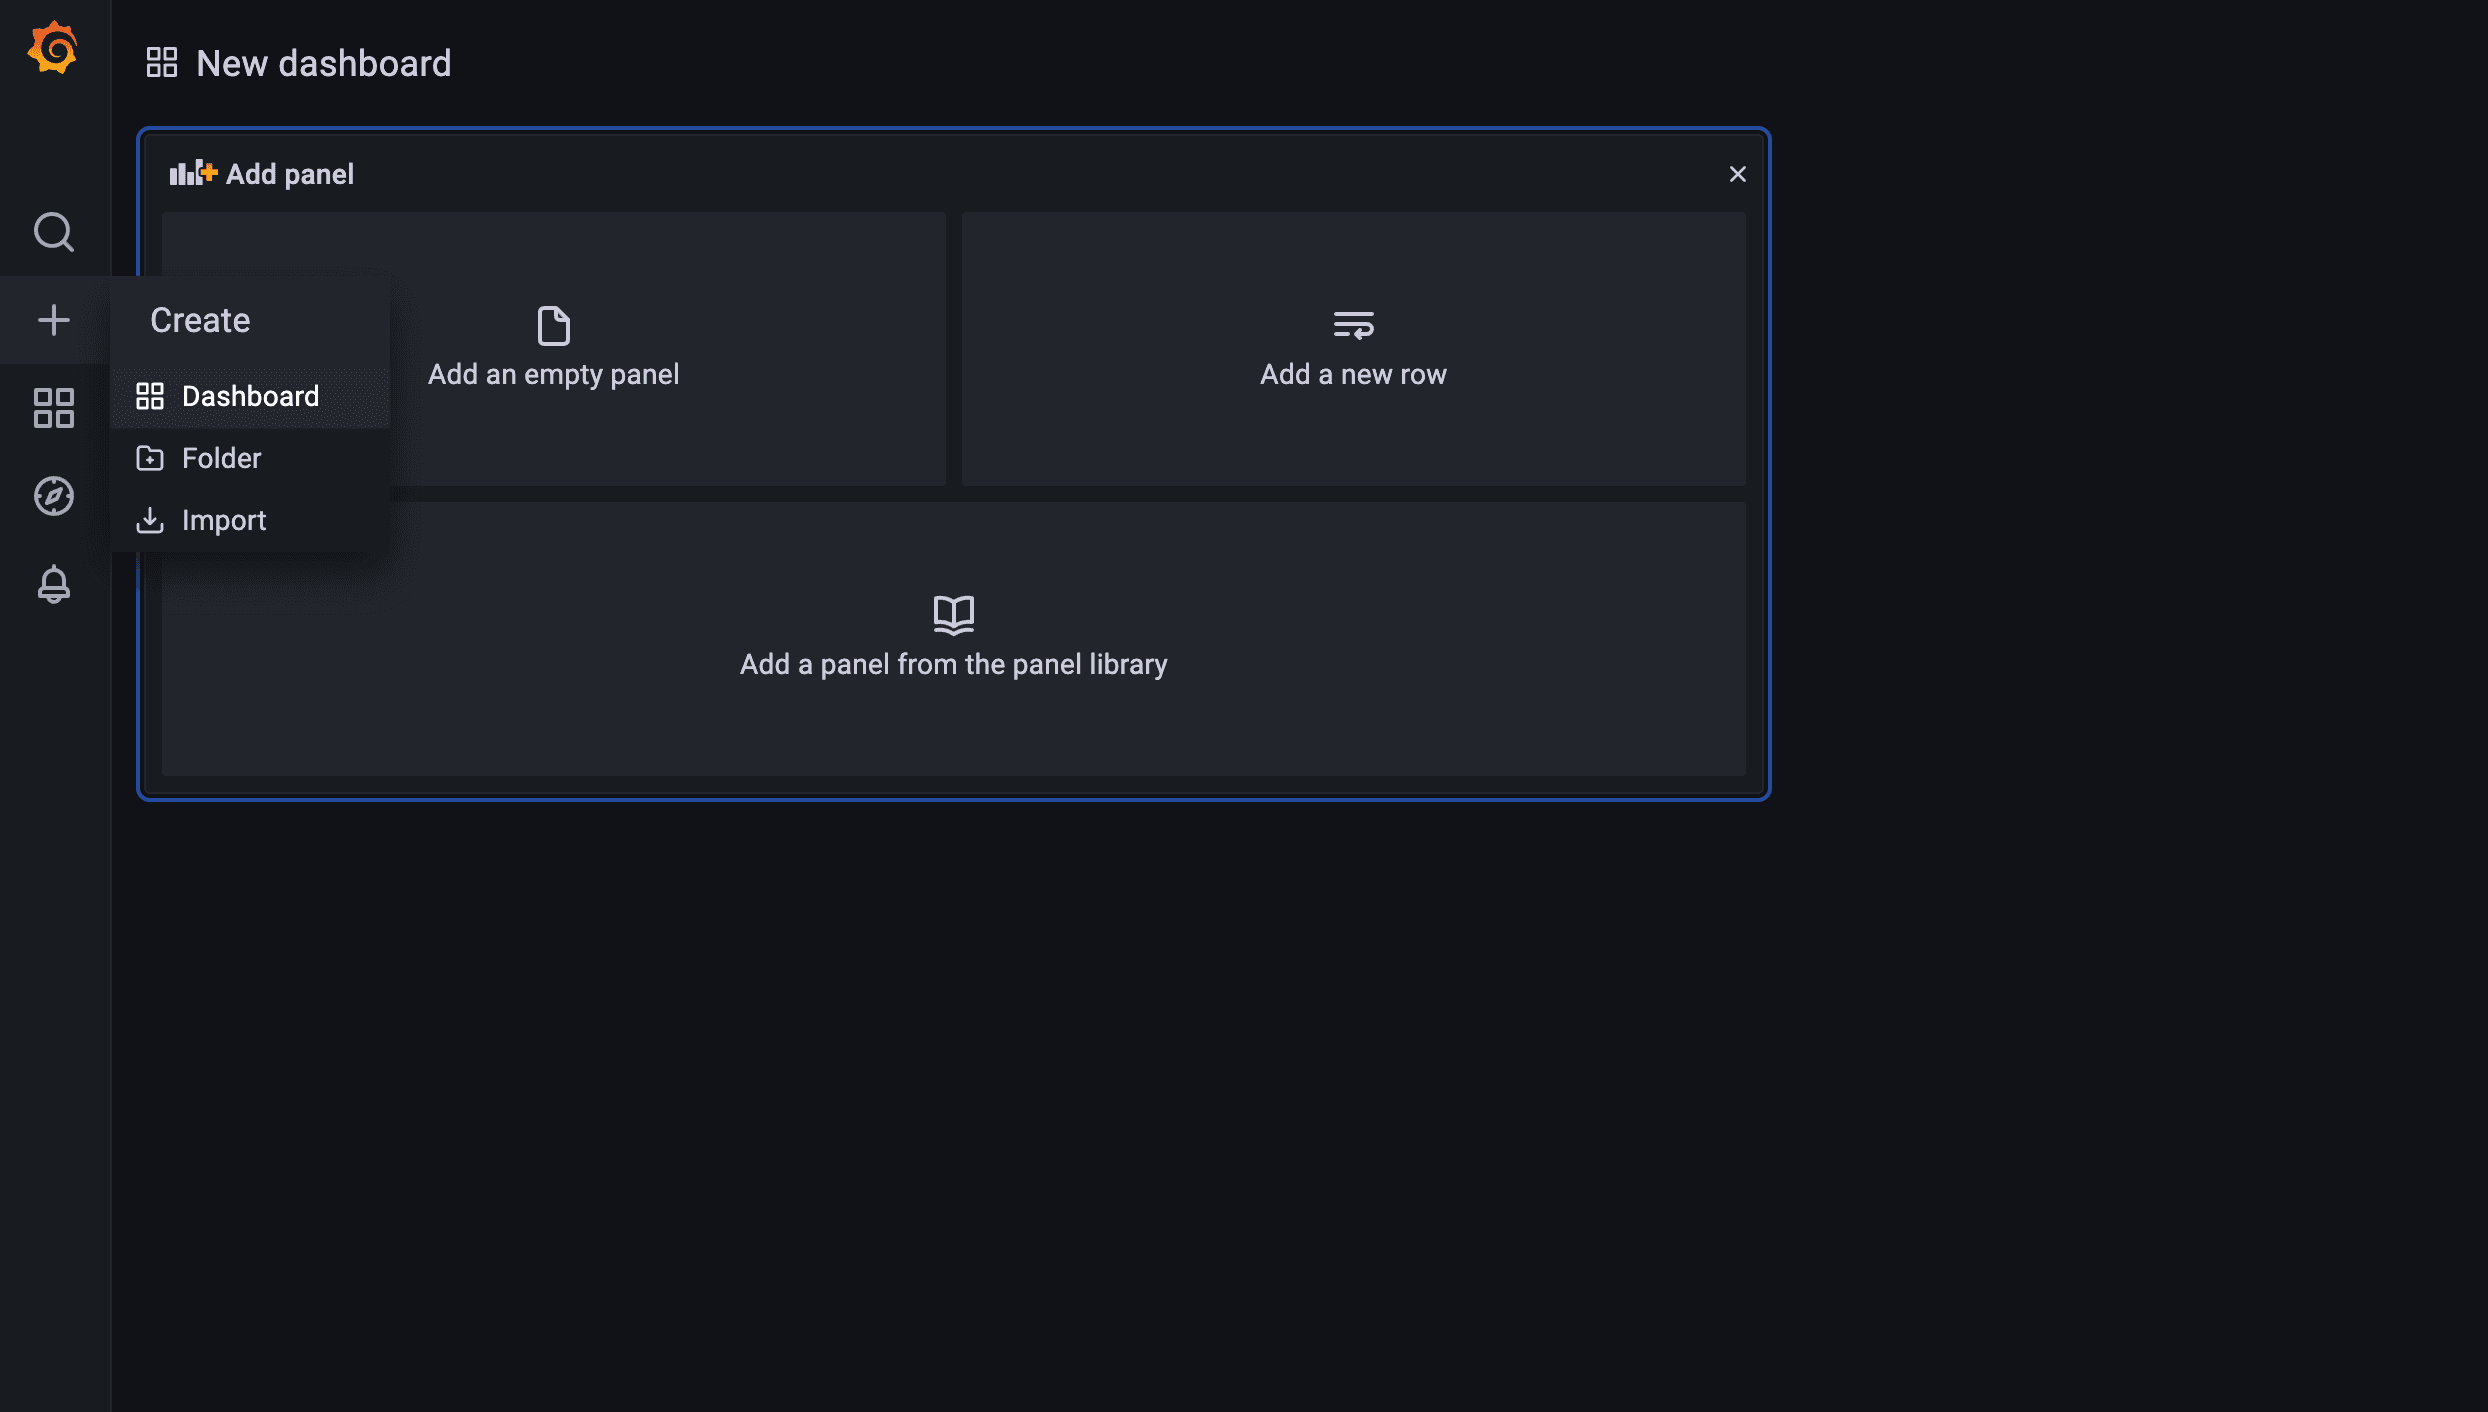Click the panel library book icon
2488x1412 pixels.
[952, 615]
